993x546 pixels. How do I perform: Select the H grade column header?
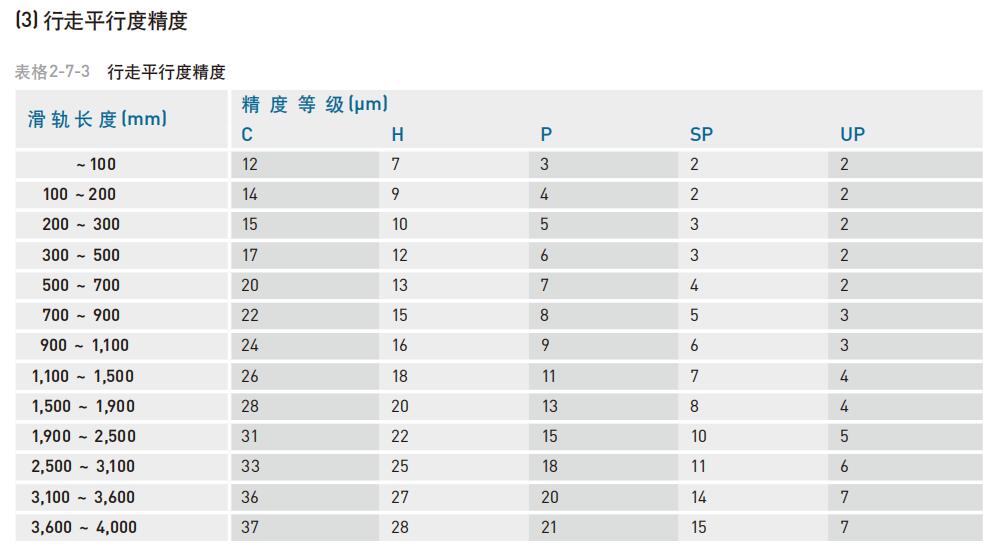398,135
